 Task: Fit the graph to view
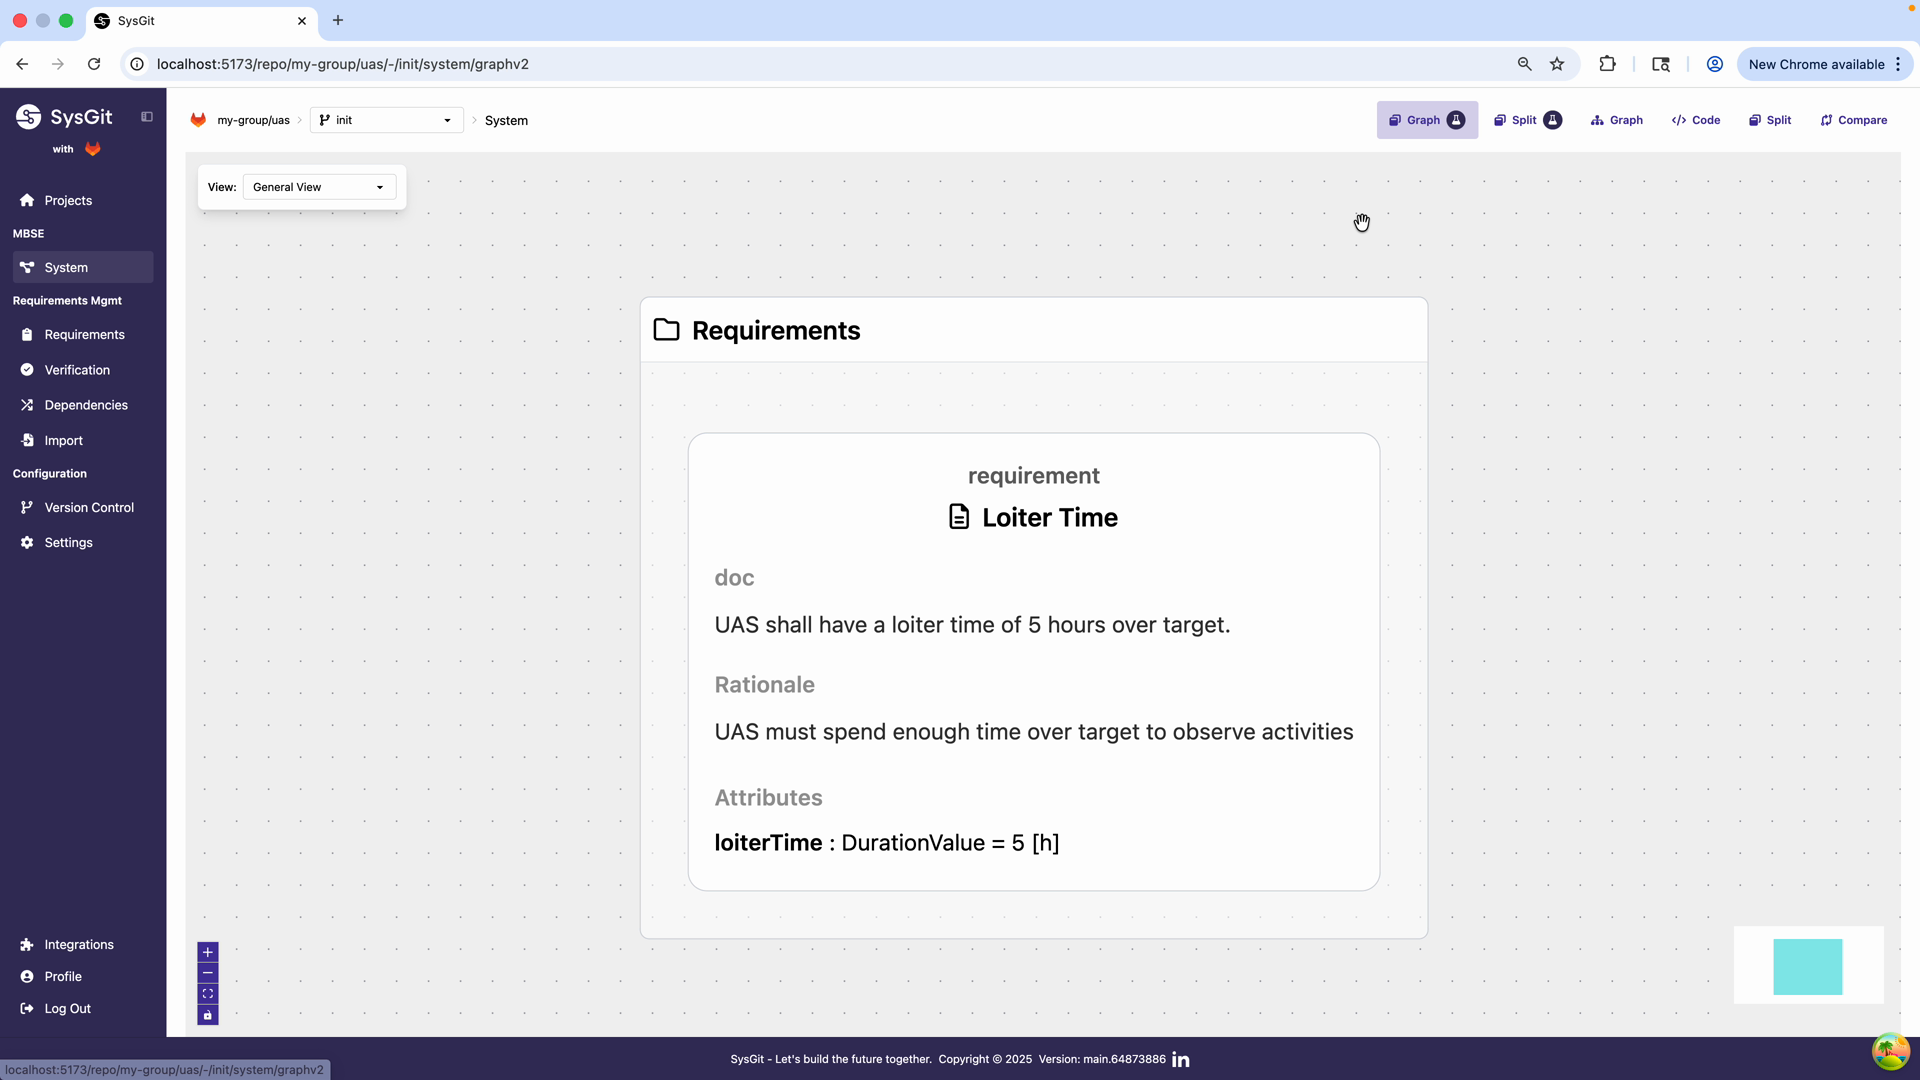[207, 993]
